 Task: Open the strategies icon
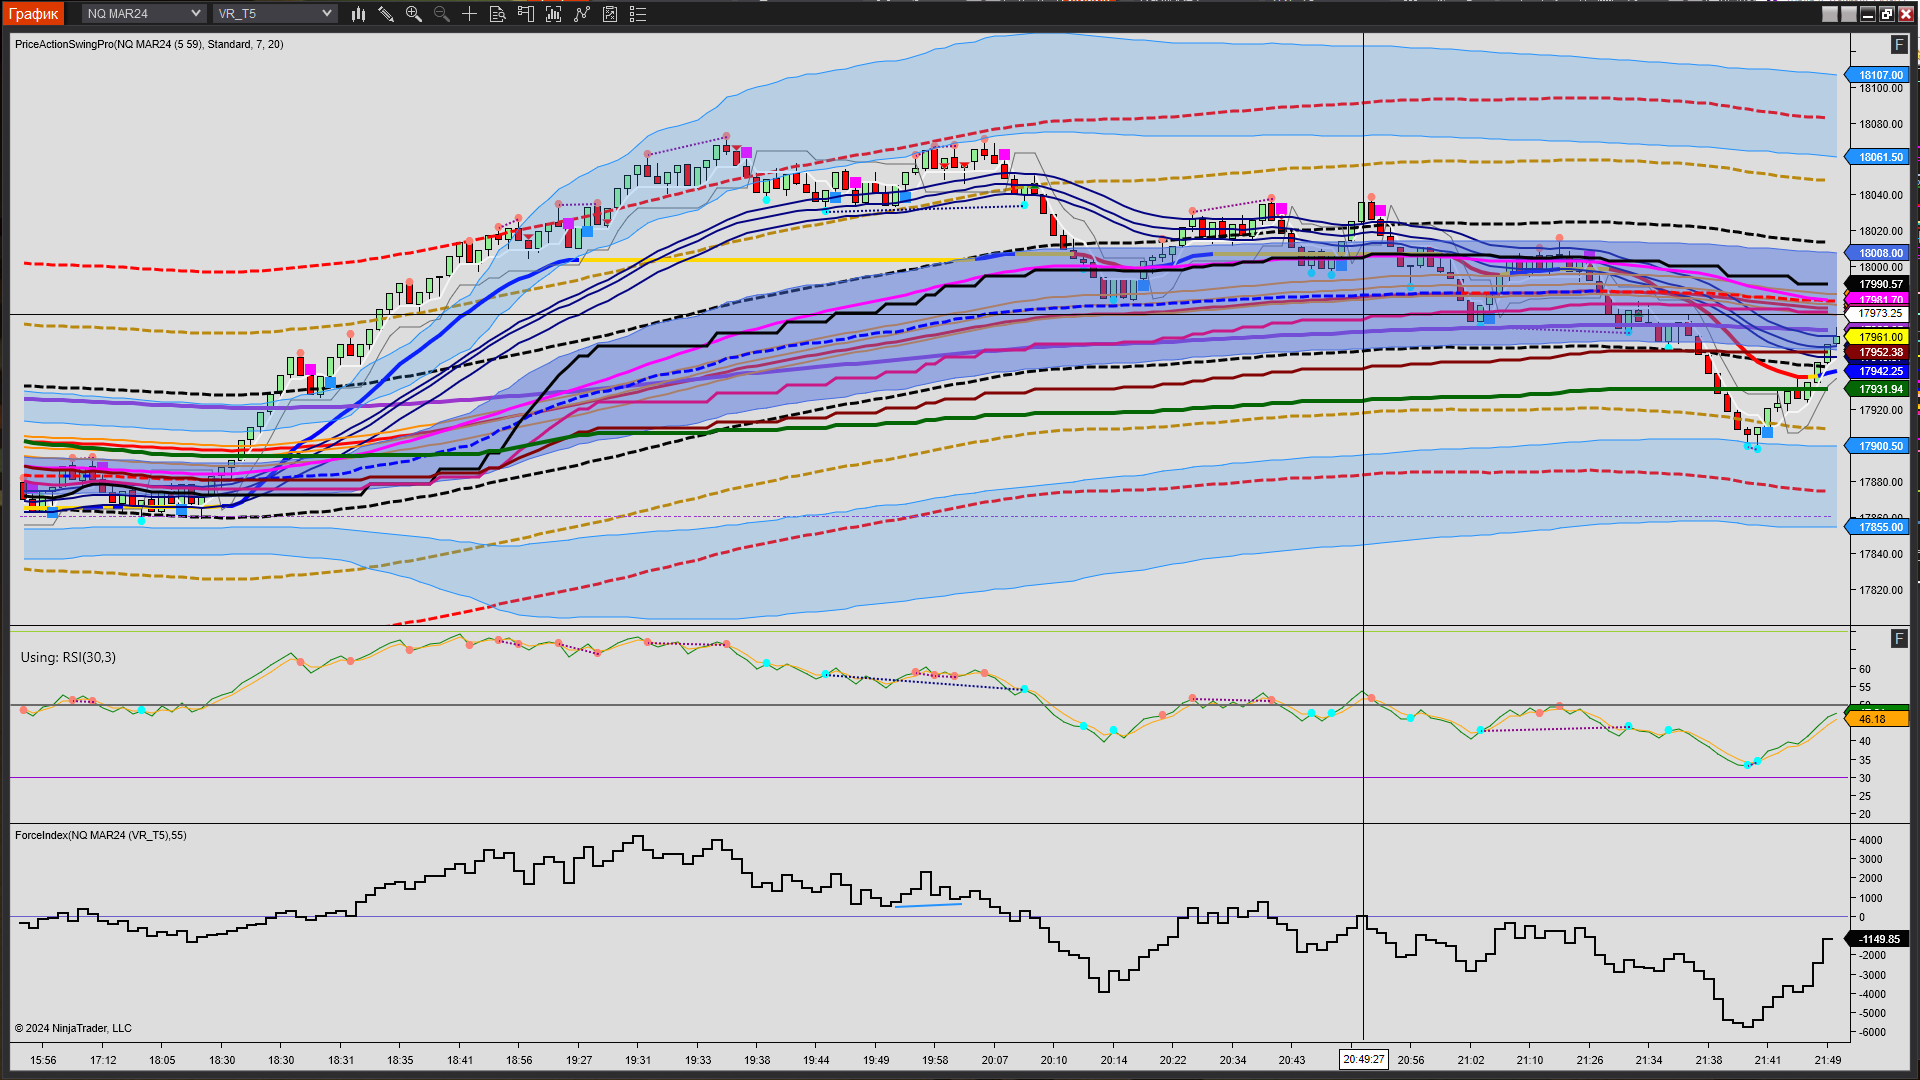point(582,14)
